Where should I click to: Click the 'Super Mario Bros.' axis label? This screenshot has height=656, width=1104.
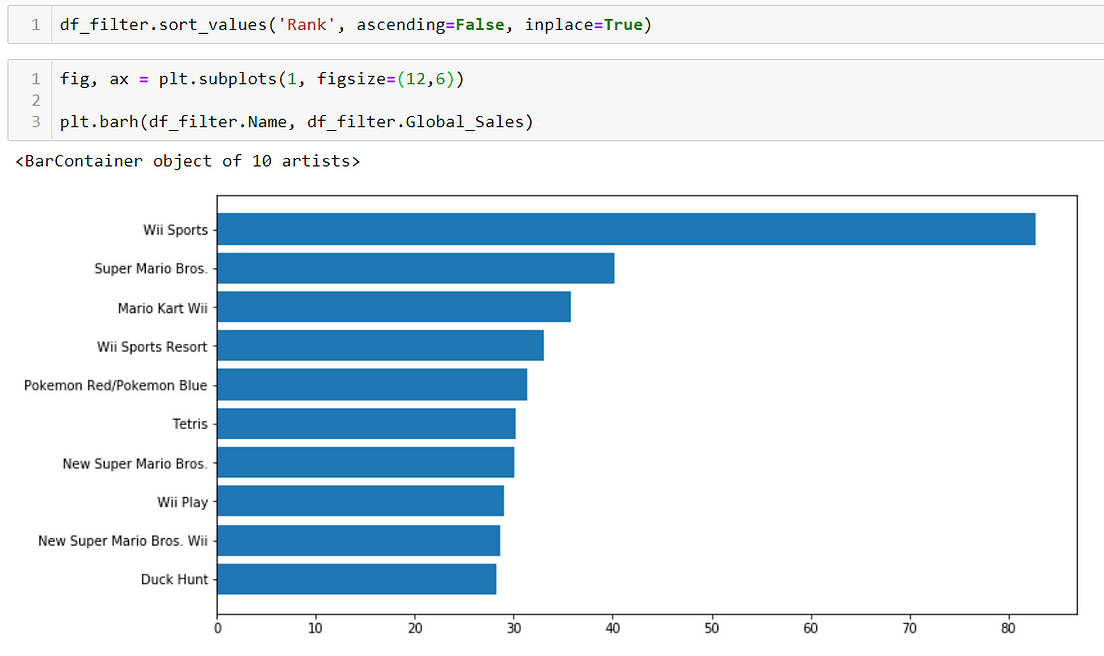pyautogui.click(x=151, y=269)
